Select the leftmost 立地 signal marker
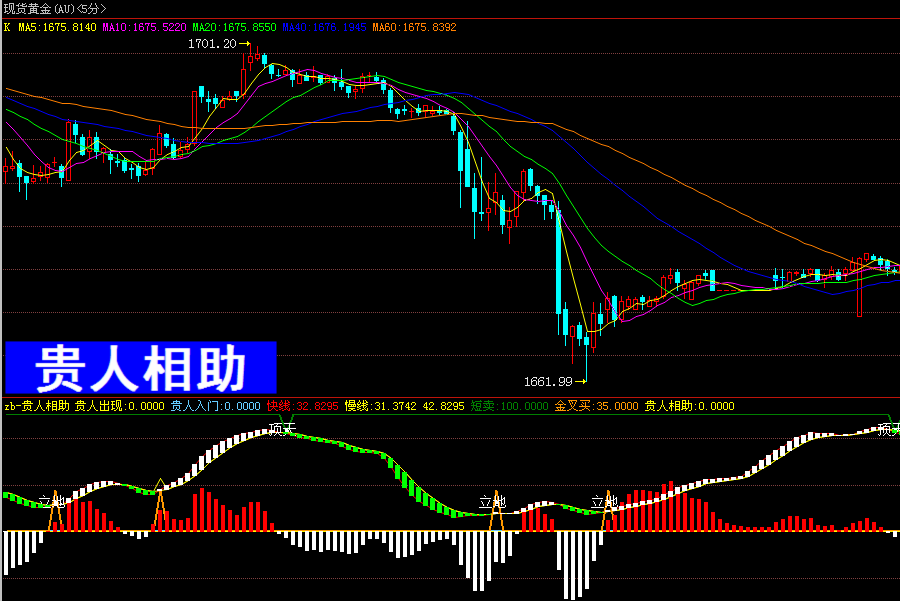 [x=52, y=501]
